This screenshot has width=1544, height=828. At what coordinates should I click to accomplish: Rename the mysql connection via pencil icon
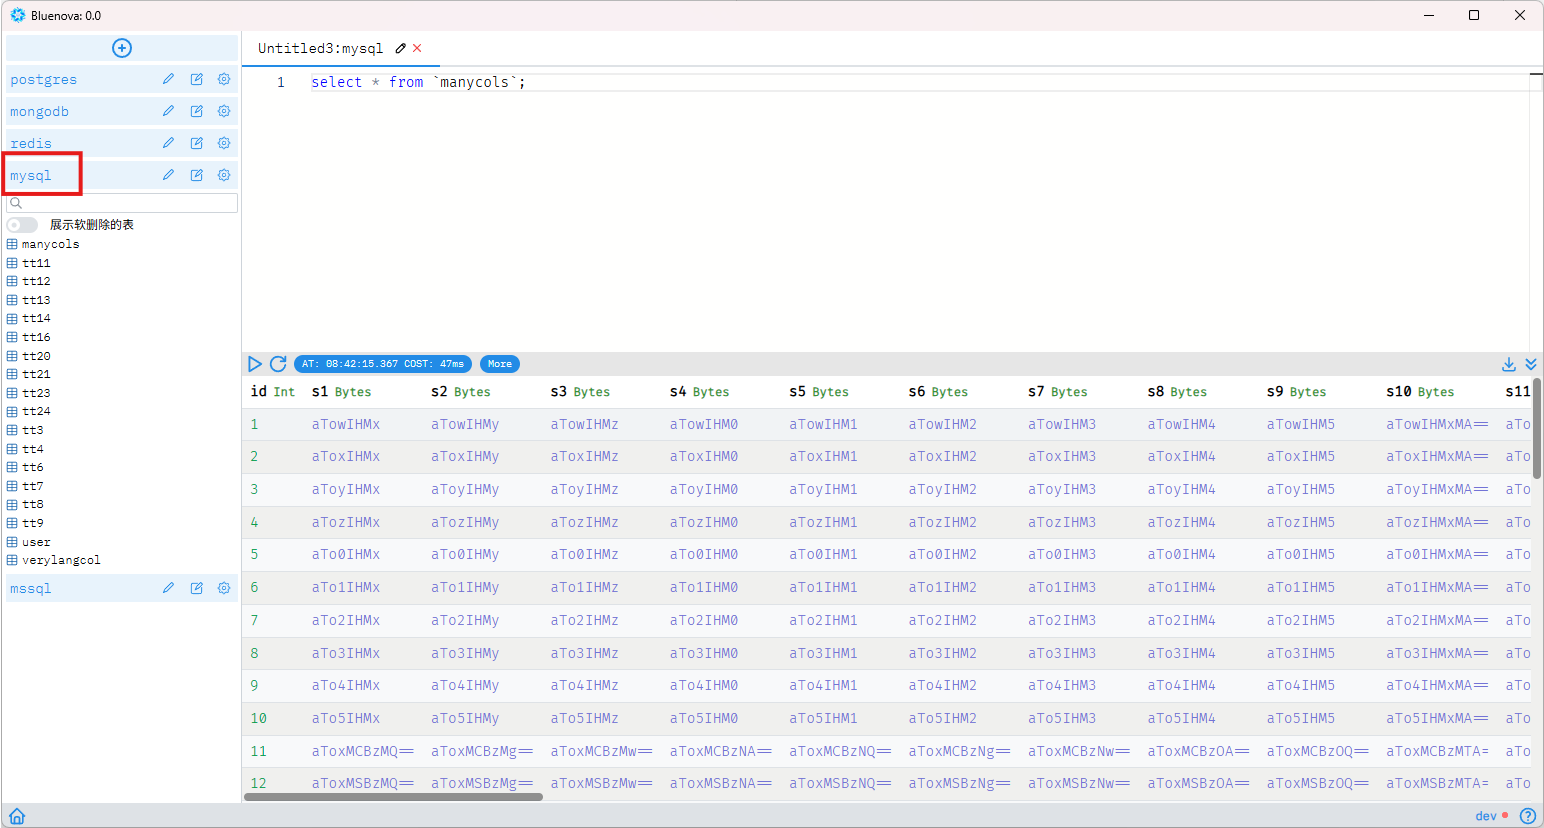(x=168, y=175)
